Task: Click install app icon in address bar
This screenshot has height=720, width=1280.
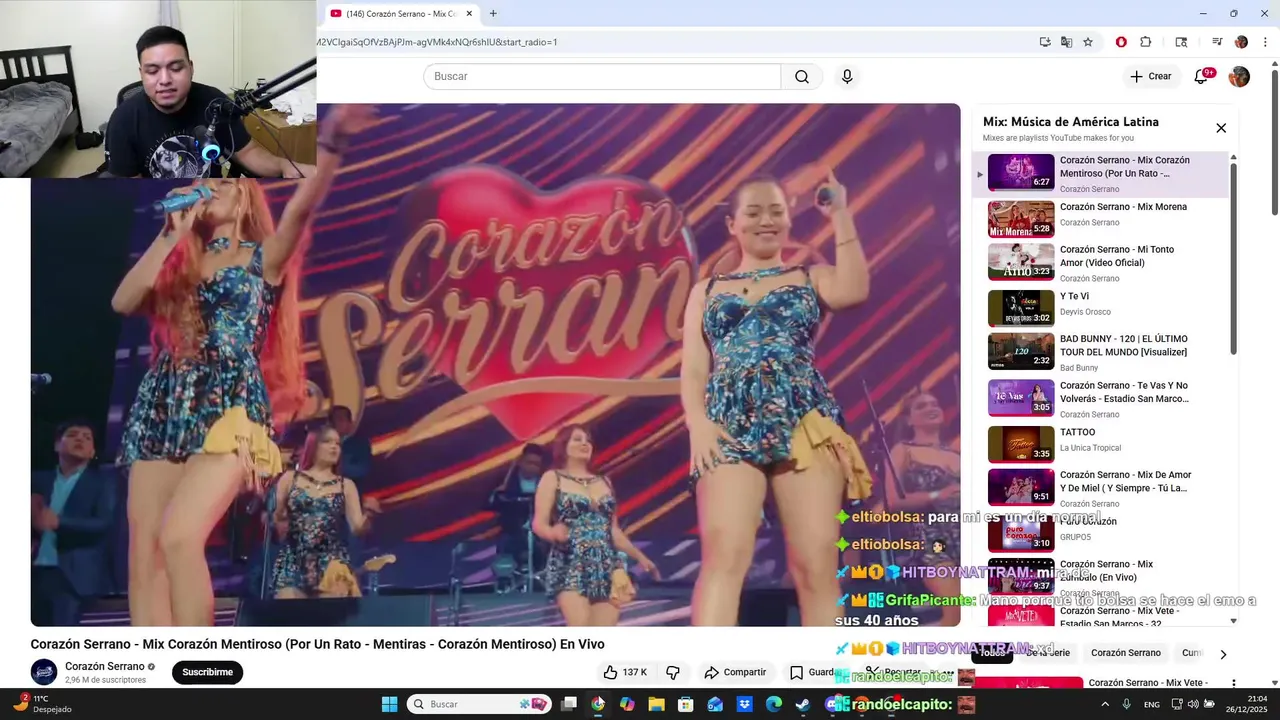Action: click(1045, 42)
